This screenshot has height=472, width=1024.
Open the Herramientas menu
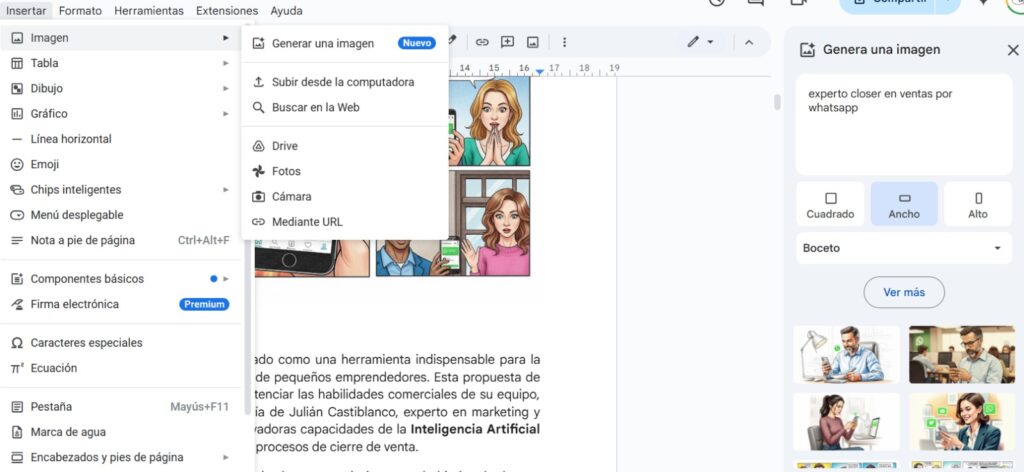tap(149, 11)
